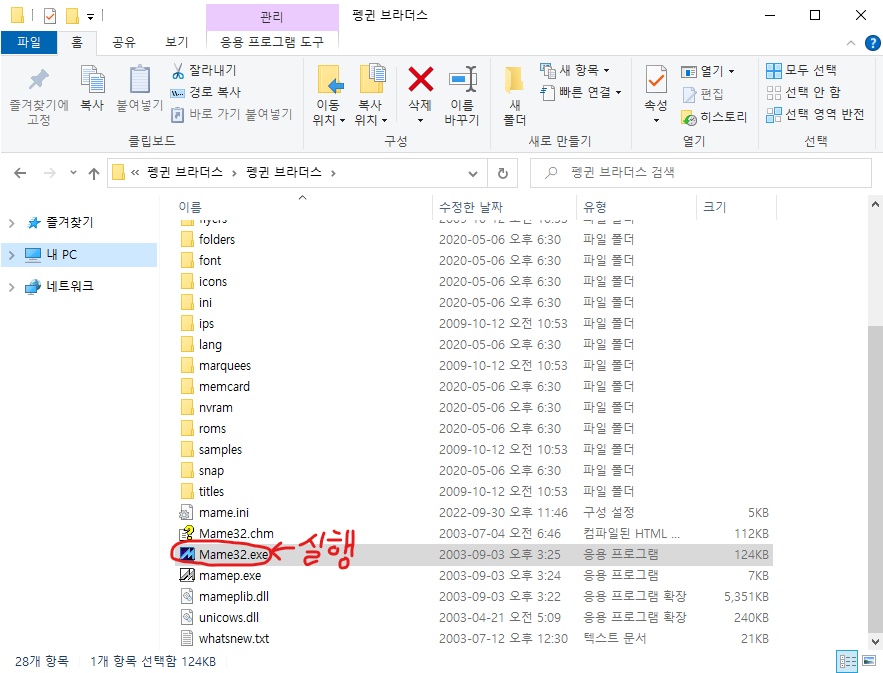
Task: Click the Manage (관리) contextual tab header
Action: [272, 17]
